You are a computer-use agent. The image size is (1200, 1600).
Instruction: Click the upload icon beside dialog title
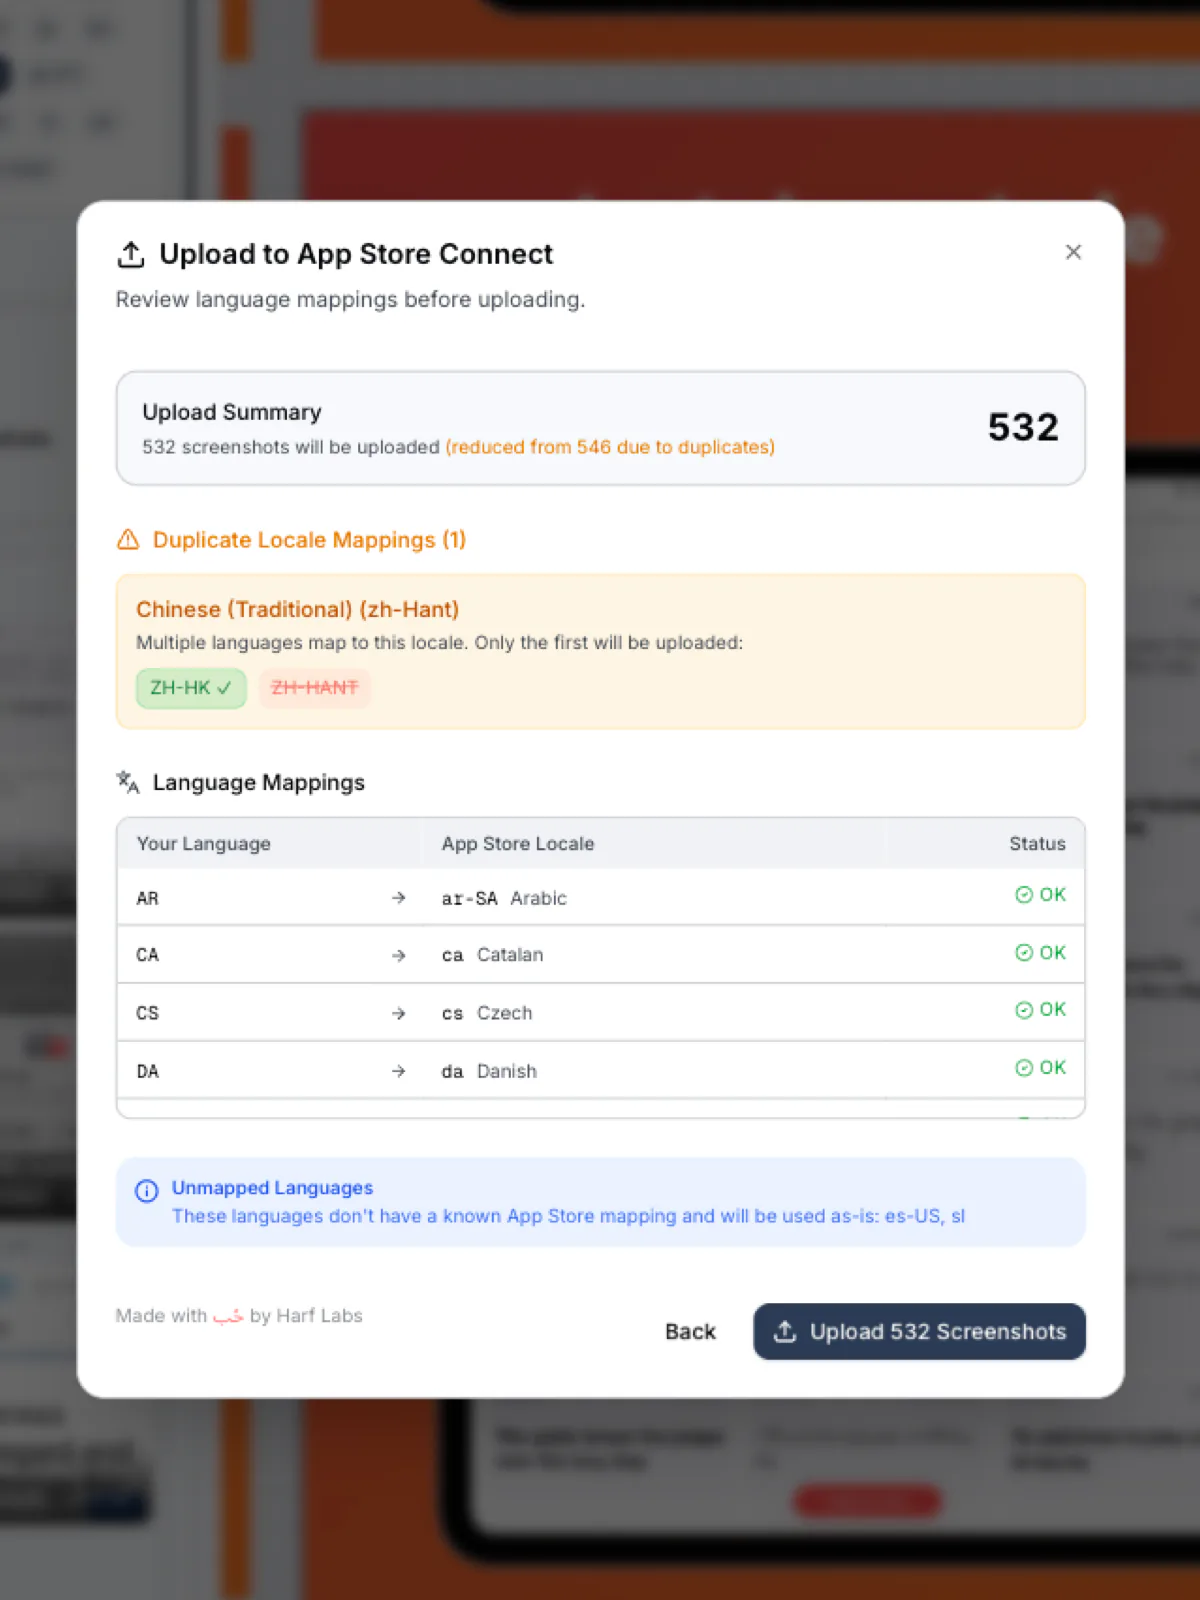coord(131,255)
